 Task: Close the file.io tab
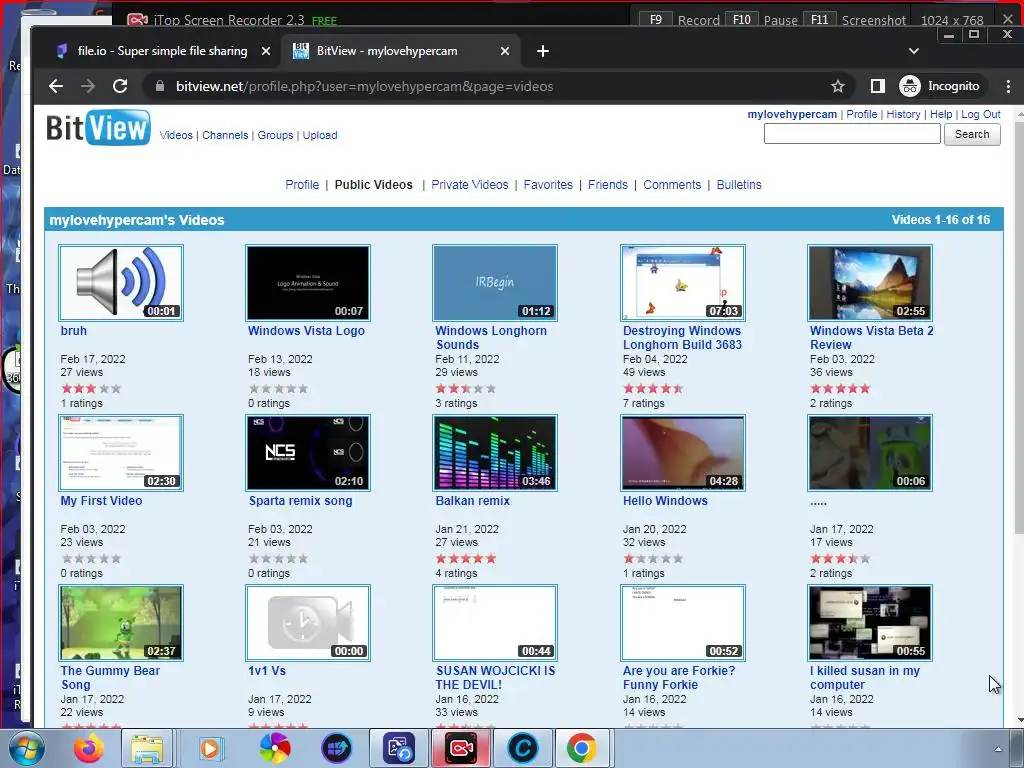click(266, 51)
